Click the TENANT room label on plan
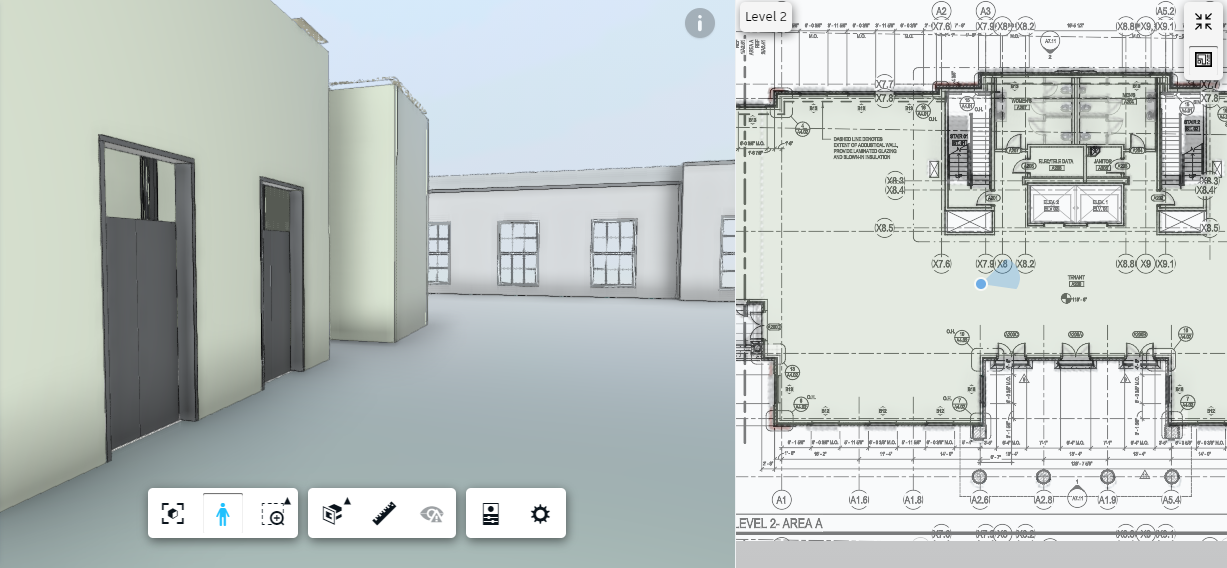Image resolution: width=1227 pixels, height=568 pixels. click(x=1076, y=278)
